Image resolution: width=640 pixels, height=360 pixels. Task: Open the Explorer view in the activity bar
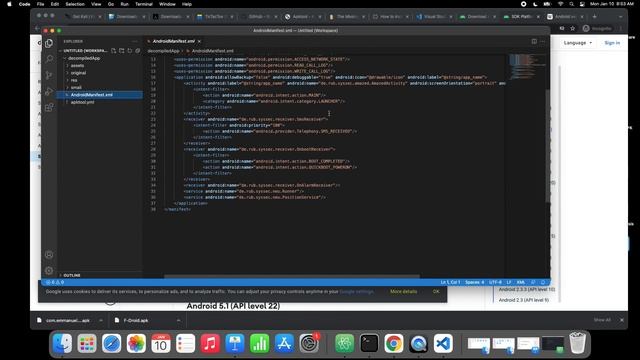pyautogui.click(x=49, y=43)
